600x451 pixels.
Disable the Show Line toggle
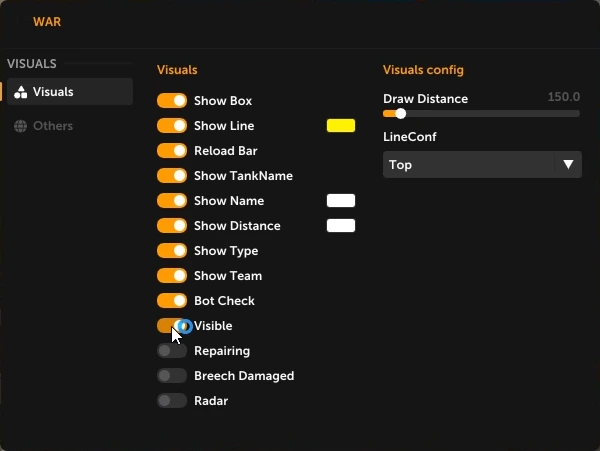click(x=172, y=125)
